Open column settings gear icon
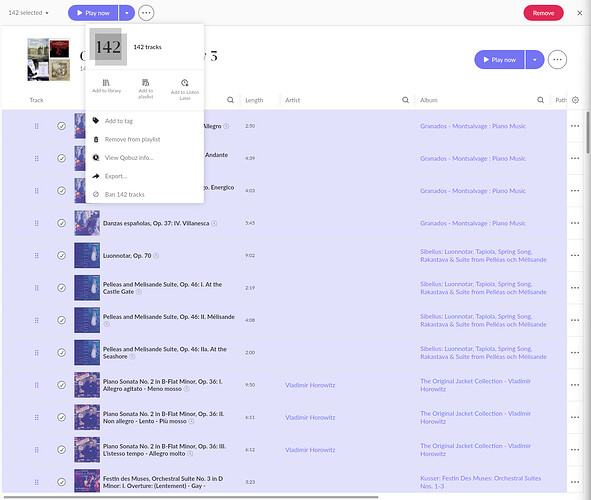The height and width of the screenshot is (500, 591). pos(575,100)
